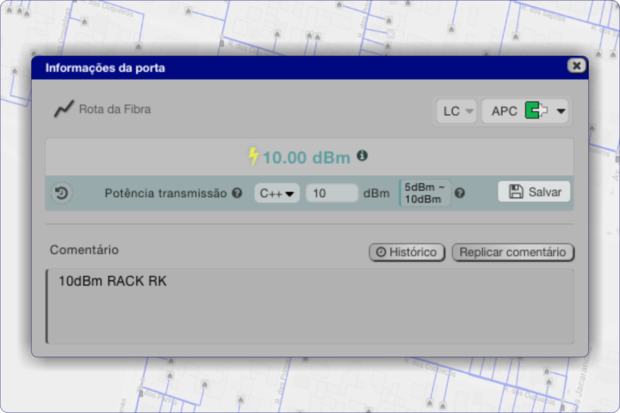Open Rota da Fibra route icon

[64, 109]
